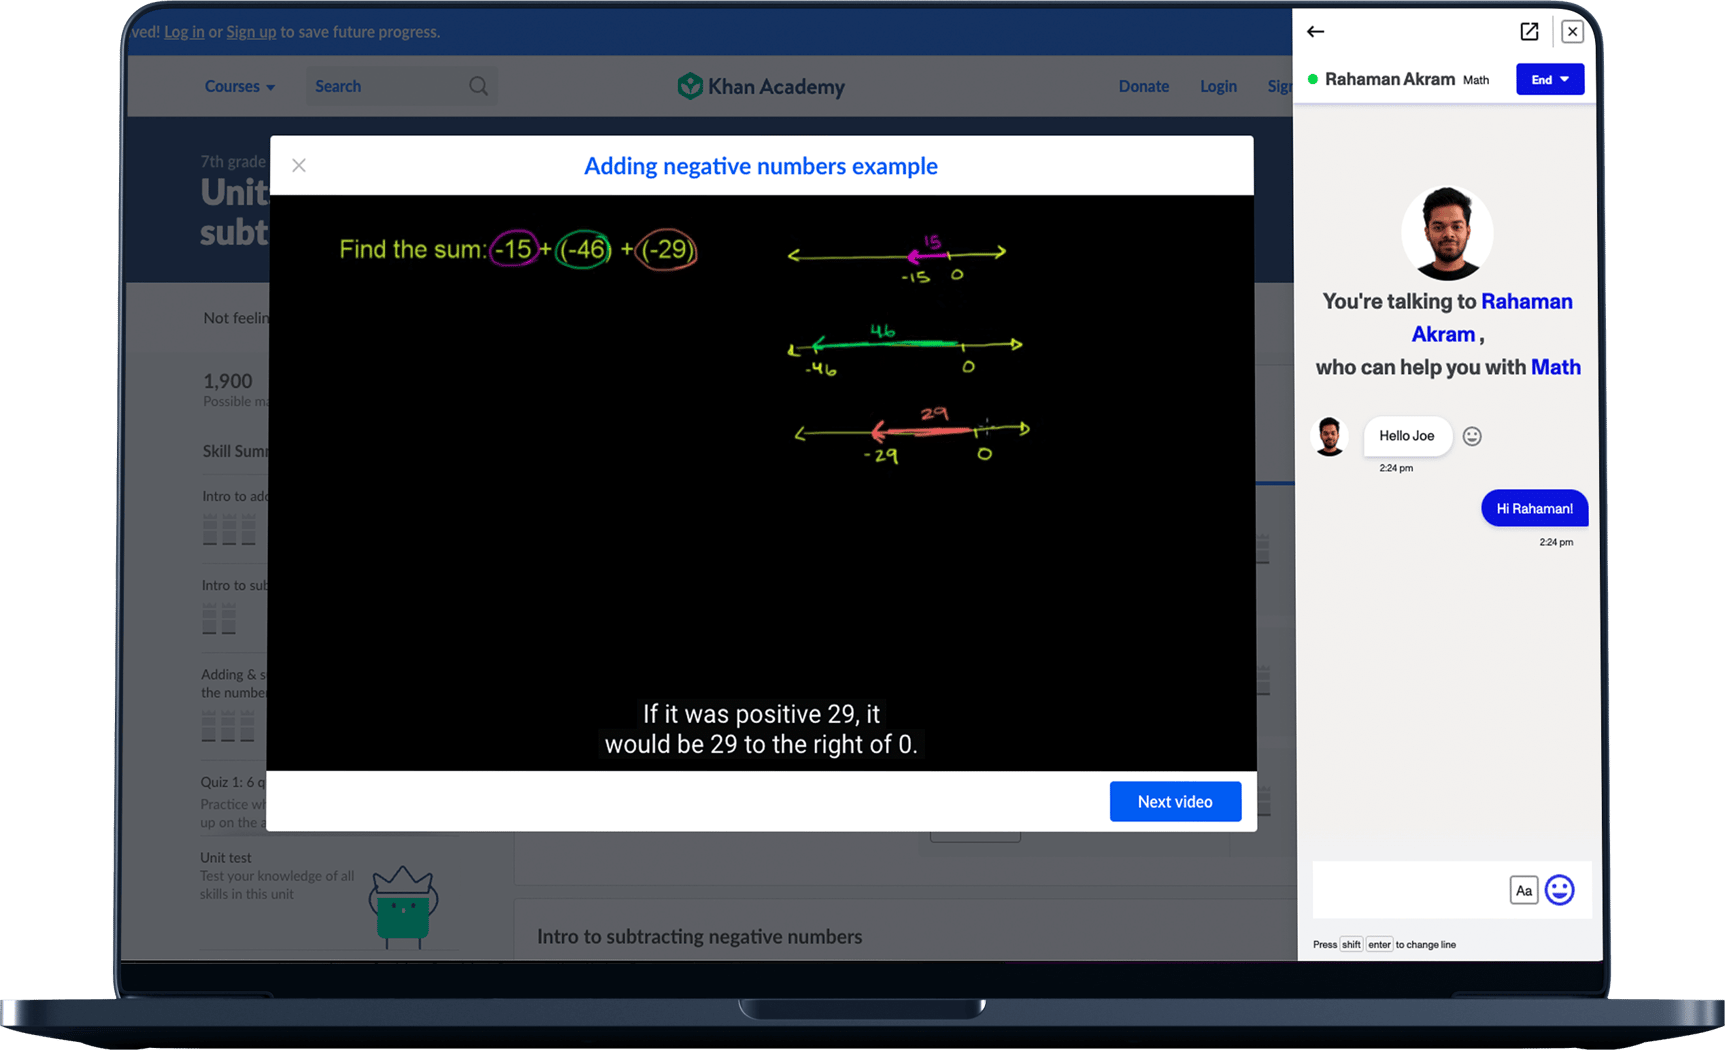
Task: Click Rahaman Akram's large profile photo
Action: 1446,234
